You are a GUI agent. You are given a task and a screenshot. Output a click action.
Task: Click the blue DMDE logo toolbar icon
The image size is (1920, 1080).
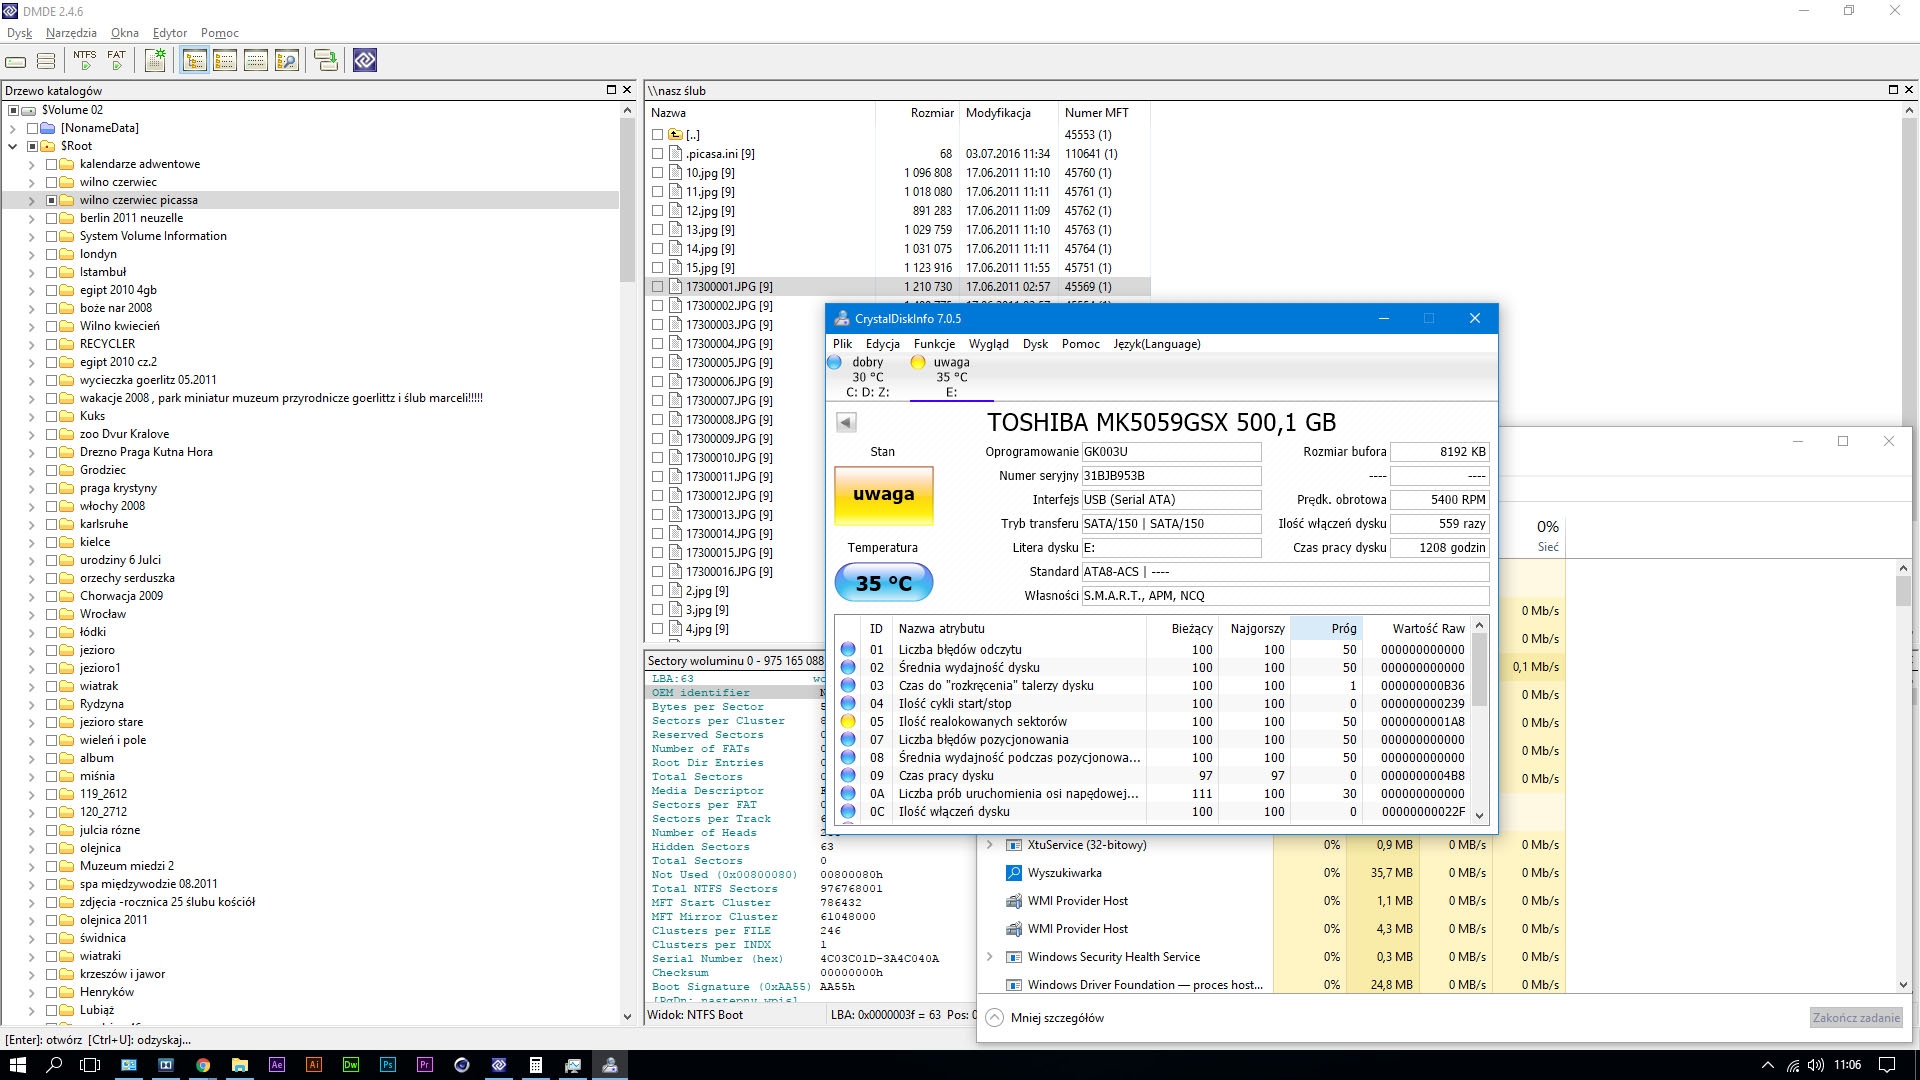[x=365, y=61]
